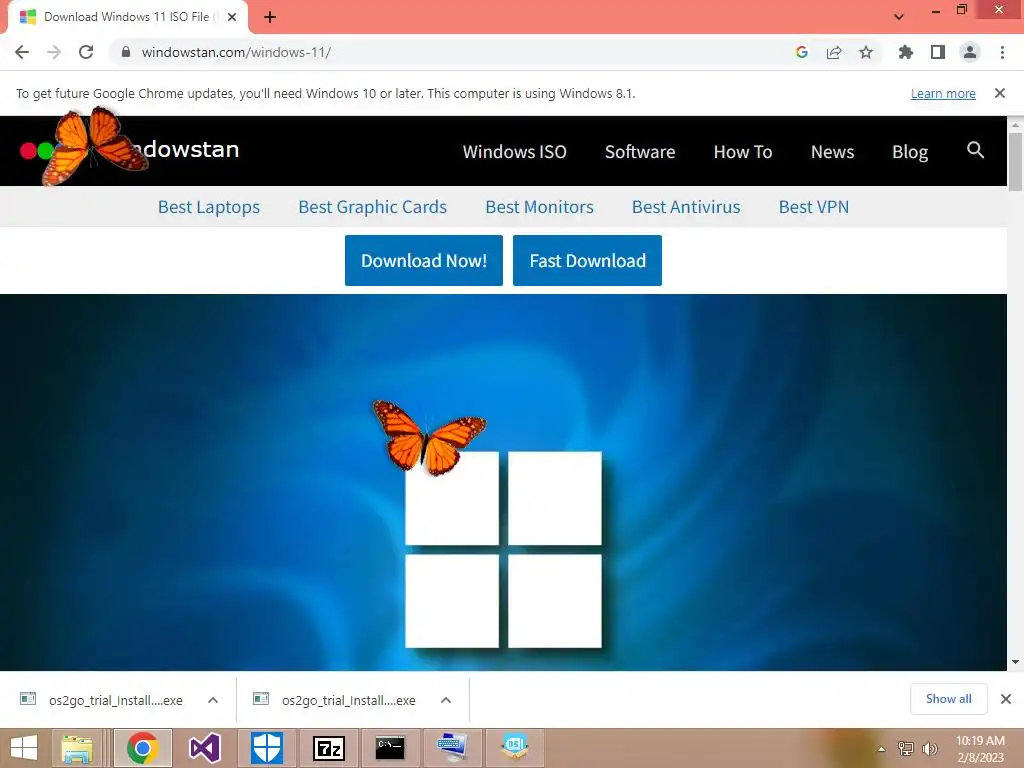Screen dimensions: 1024x768
Task: Click the page vertical scrollbar thumb
Action: [x=1015, y=161]
